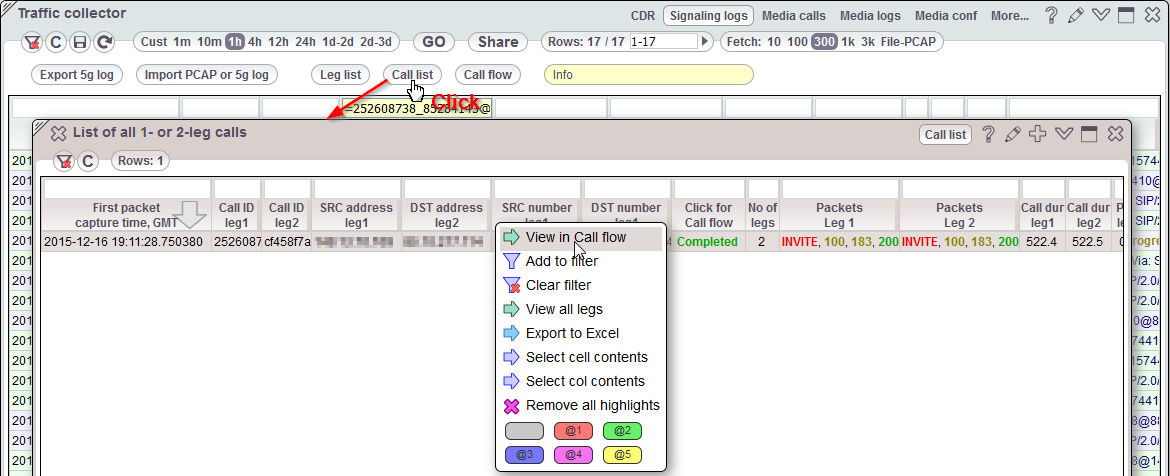Screen dimensions: 1170x476
Task: Click the save disk icon
Action: point(80,42)
